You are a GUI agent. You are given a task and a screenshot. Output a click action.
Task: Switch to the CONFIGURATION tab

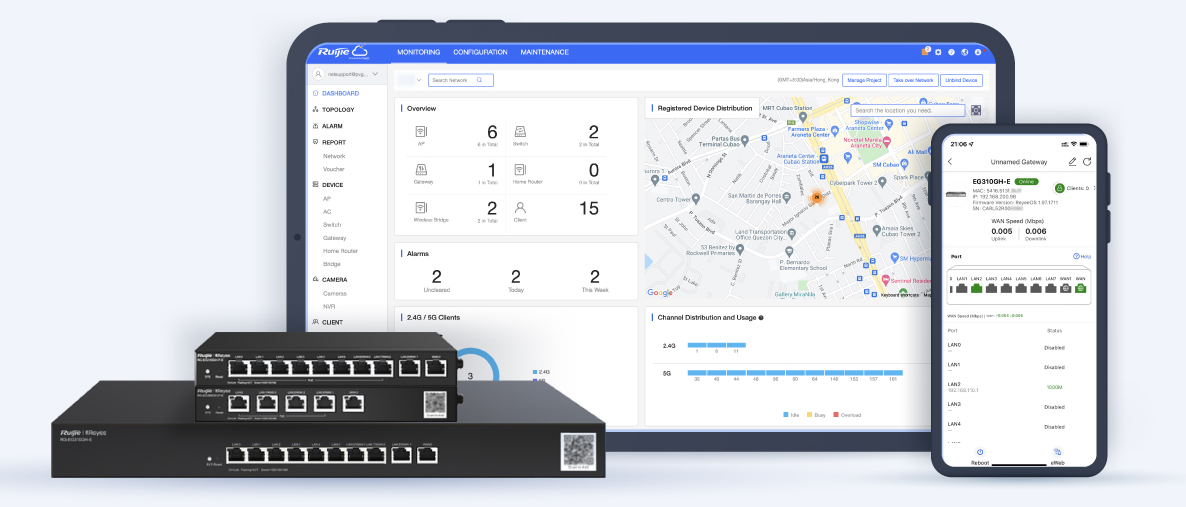click(480, 52)
